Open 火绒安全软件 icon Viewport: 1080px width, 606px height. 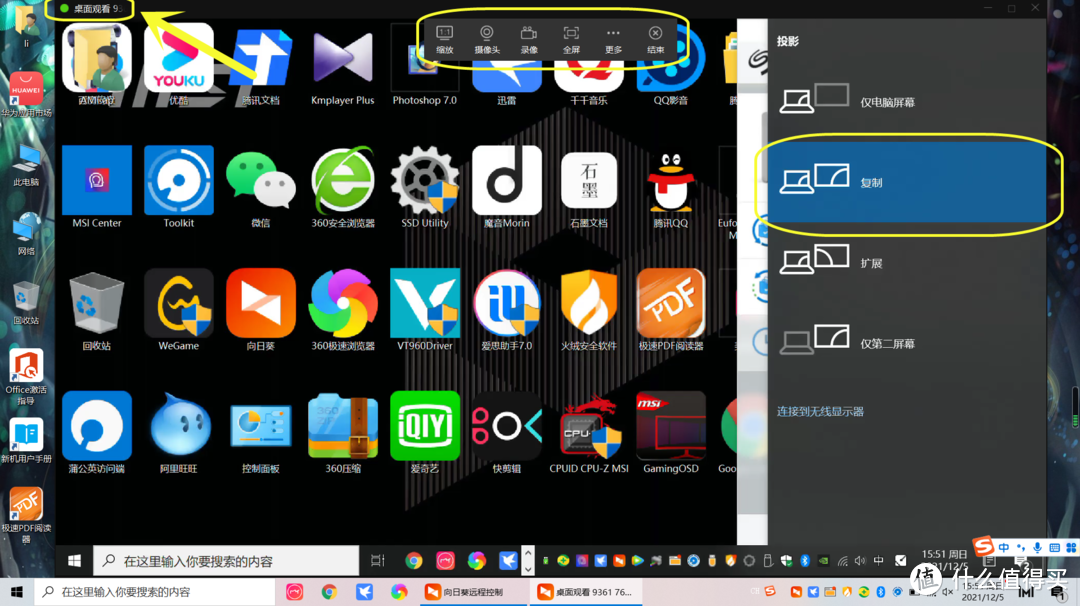click(x=588, y=310)
